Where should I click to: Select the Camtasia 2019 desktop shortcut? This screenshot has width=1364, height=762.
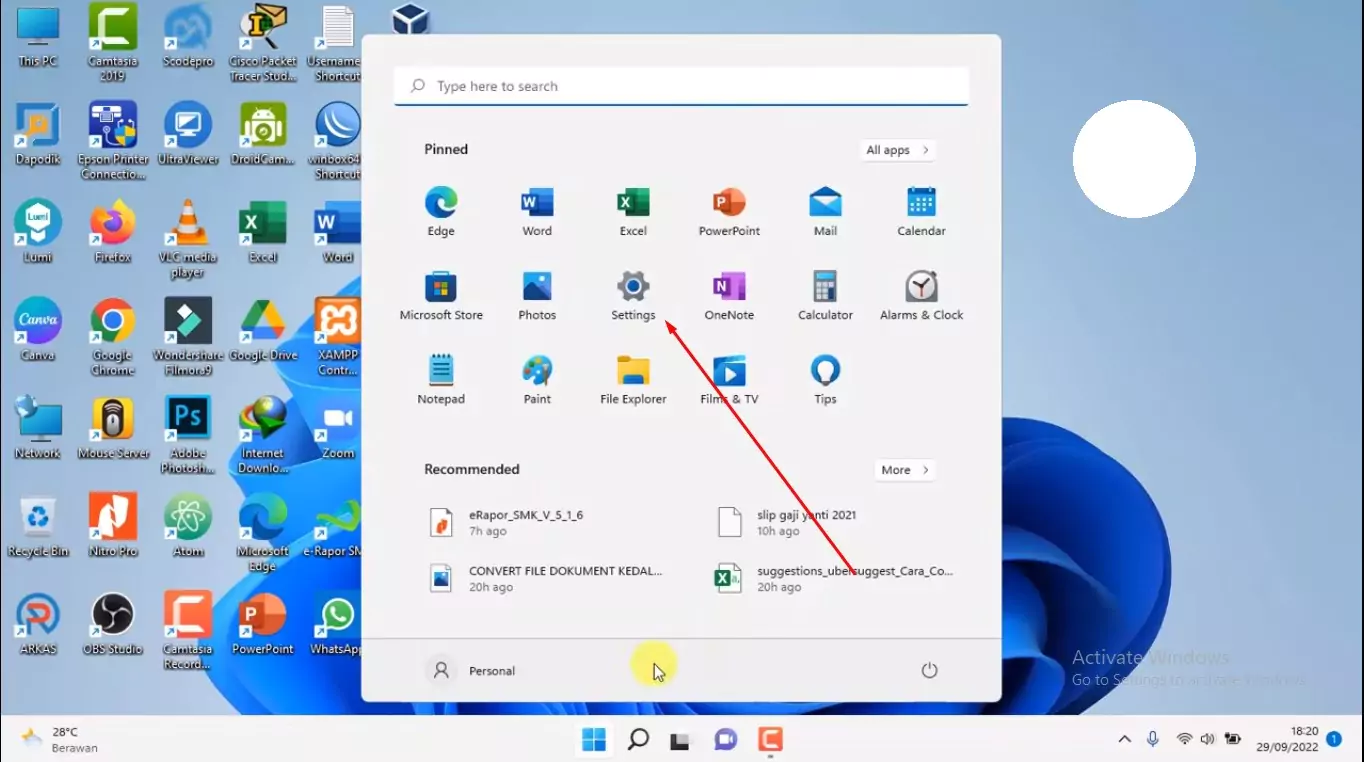(113, 42)
